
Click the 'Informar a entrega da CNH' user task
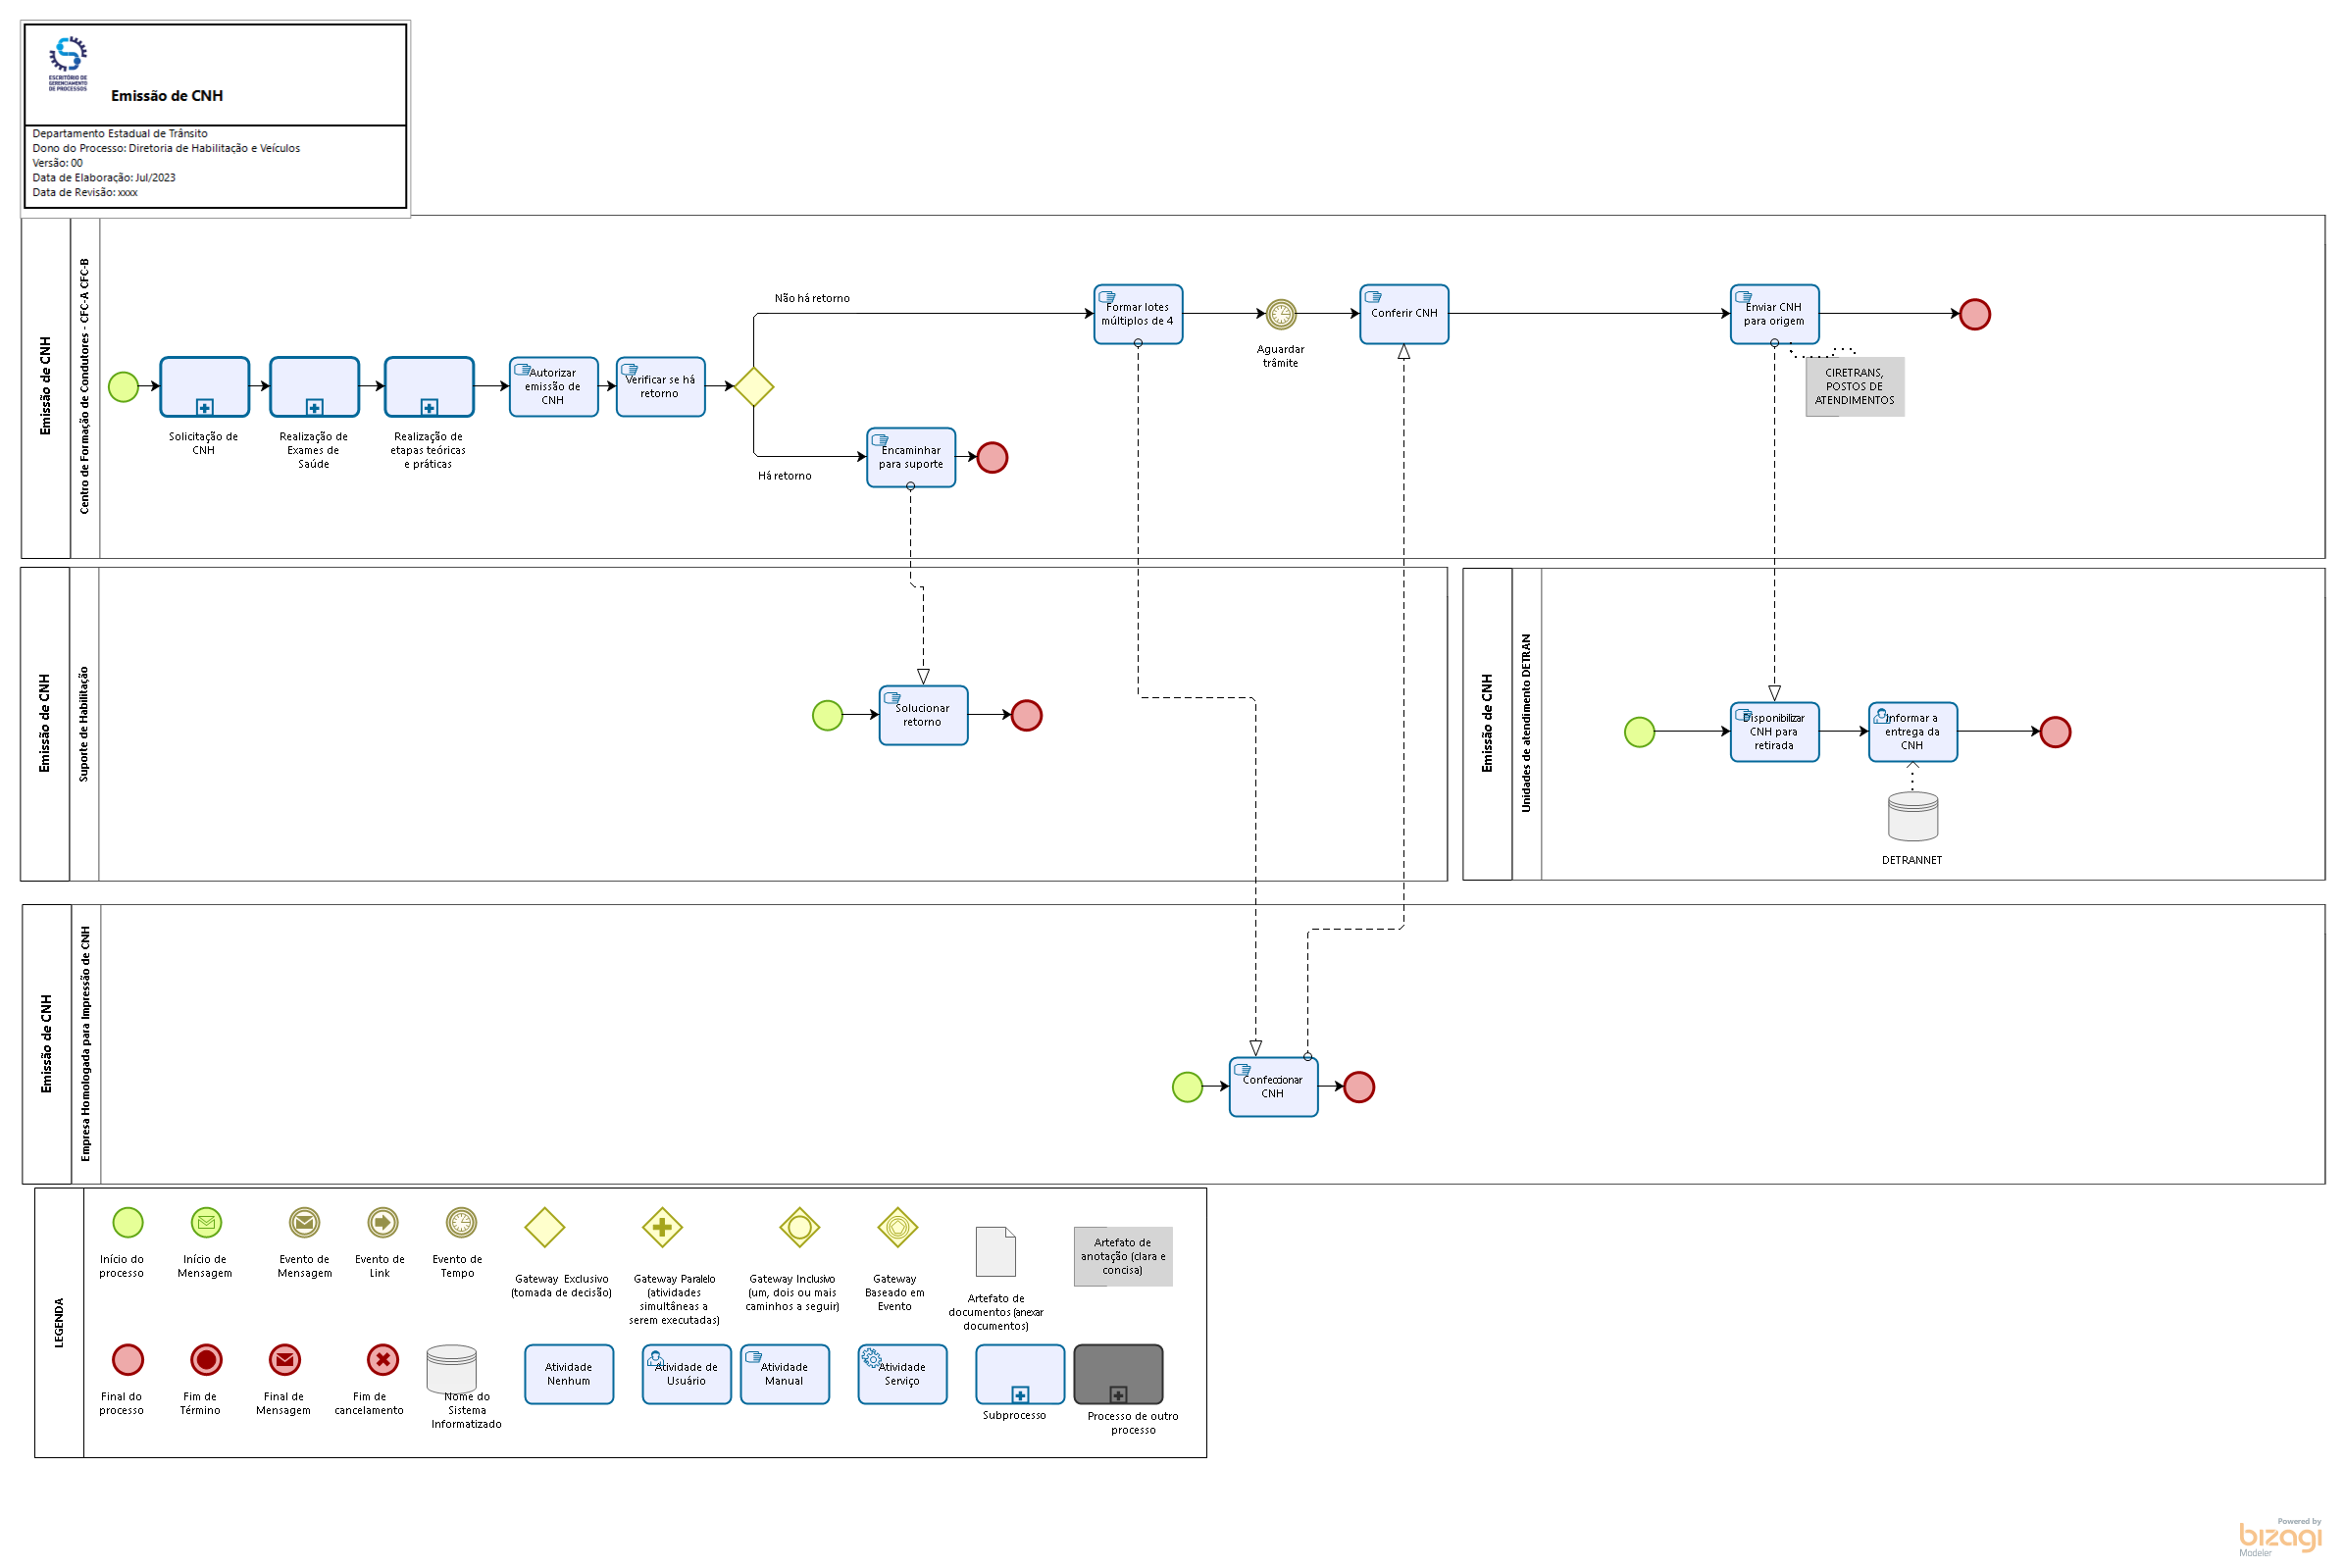click(x=1912, y=732)
